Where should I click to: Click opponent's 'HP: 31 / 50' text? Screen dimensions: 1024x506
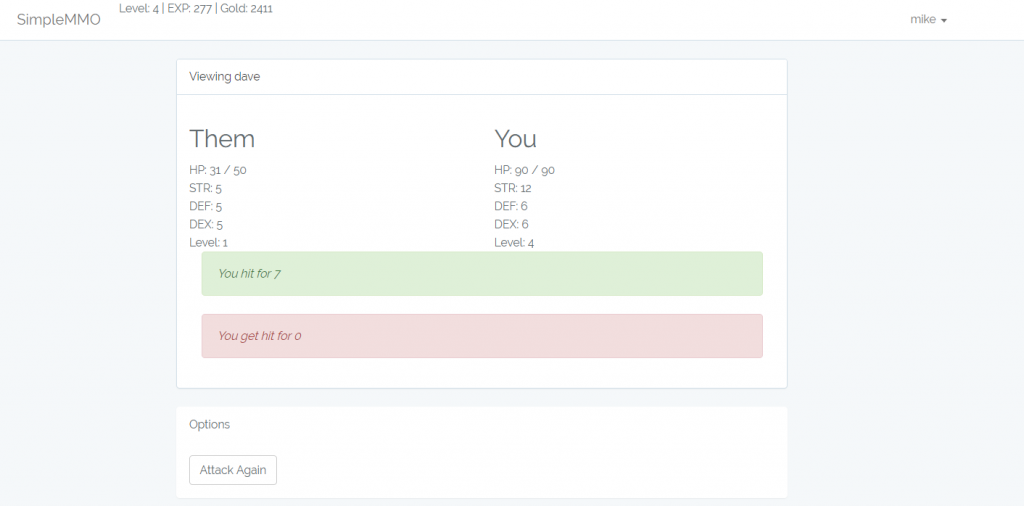click(218, 170)
